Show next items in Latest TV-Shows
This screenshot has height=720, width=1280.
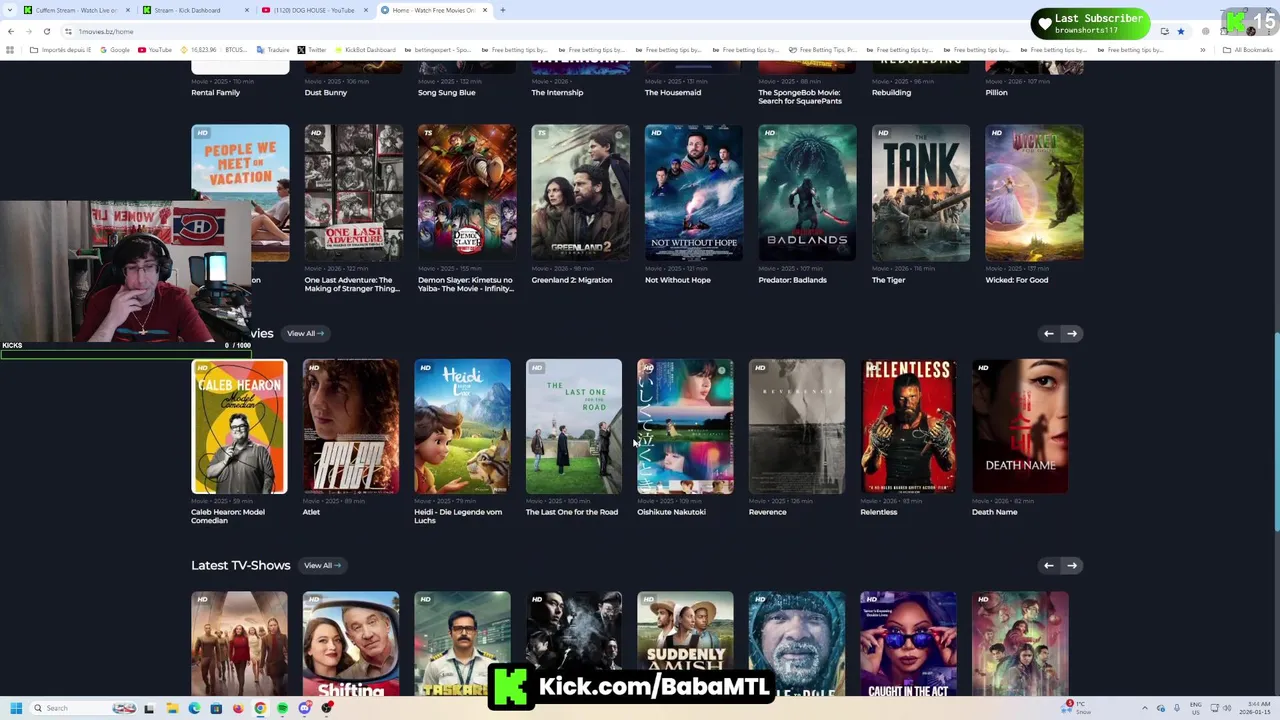click(x=1072, y=565)
